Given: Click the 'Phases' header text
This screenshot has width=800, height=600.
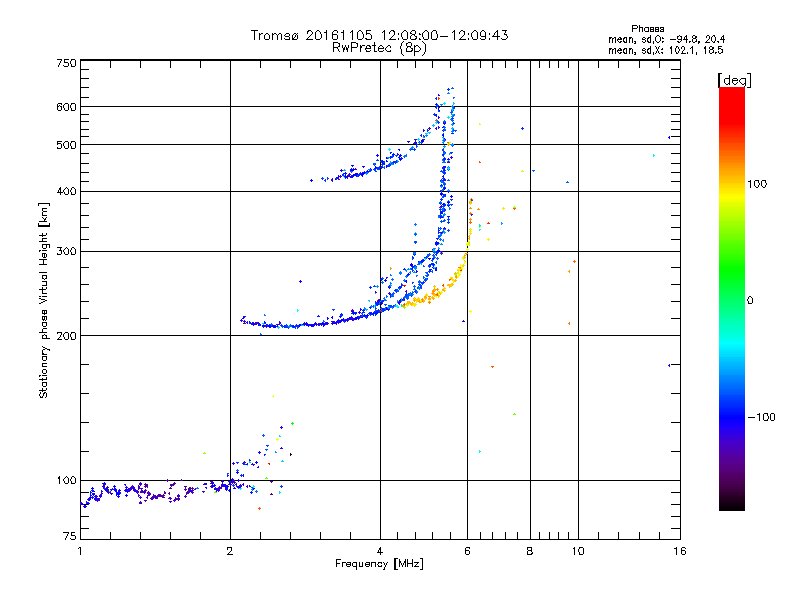Looking at the screenshot, I should pos(647,29).
